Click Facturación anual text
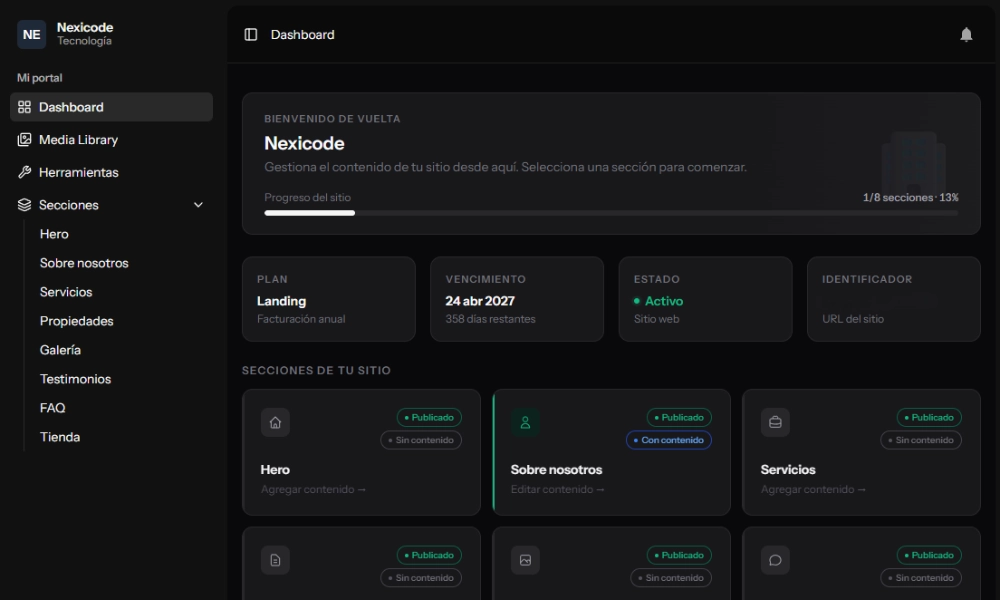Image resolution: width=1000 pixels, height=600 pixels. (x=301, y=319)
